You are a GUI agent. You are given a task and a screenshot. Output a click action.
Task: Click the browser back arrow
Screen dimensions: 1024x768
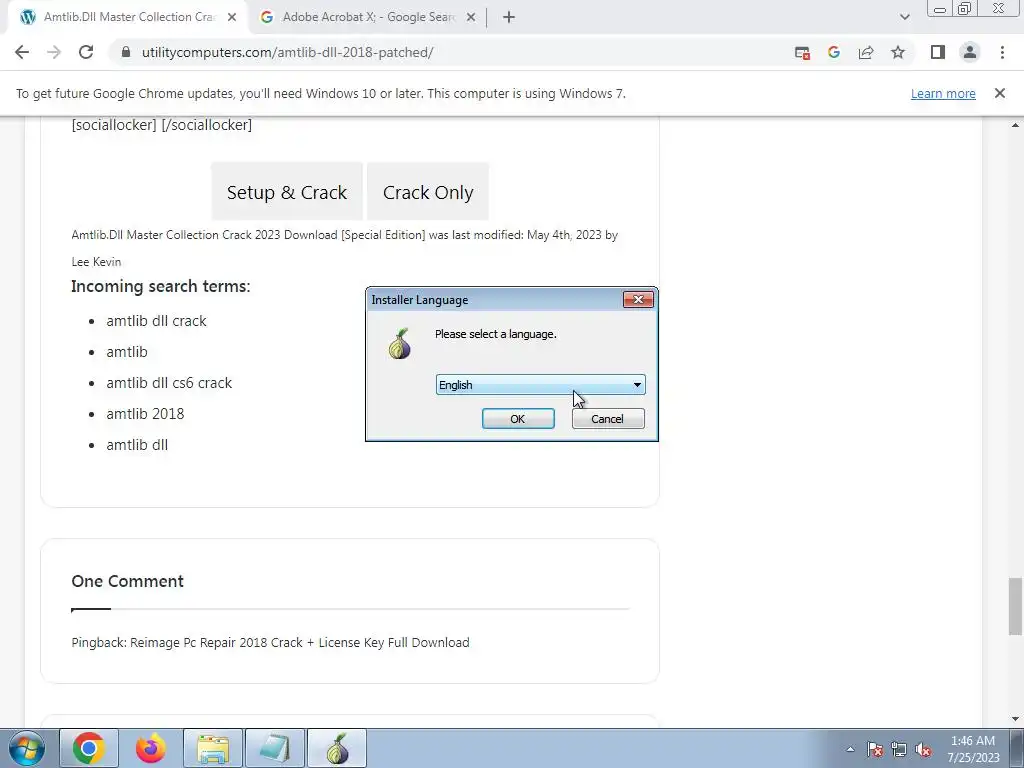[22, 52]
